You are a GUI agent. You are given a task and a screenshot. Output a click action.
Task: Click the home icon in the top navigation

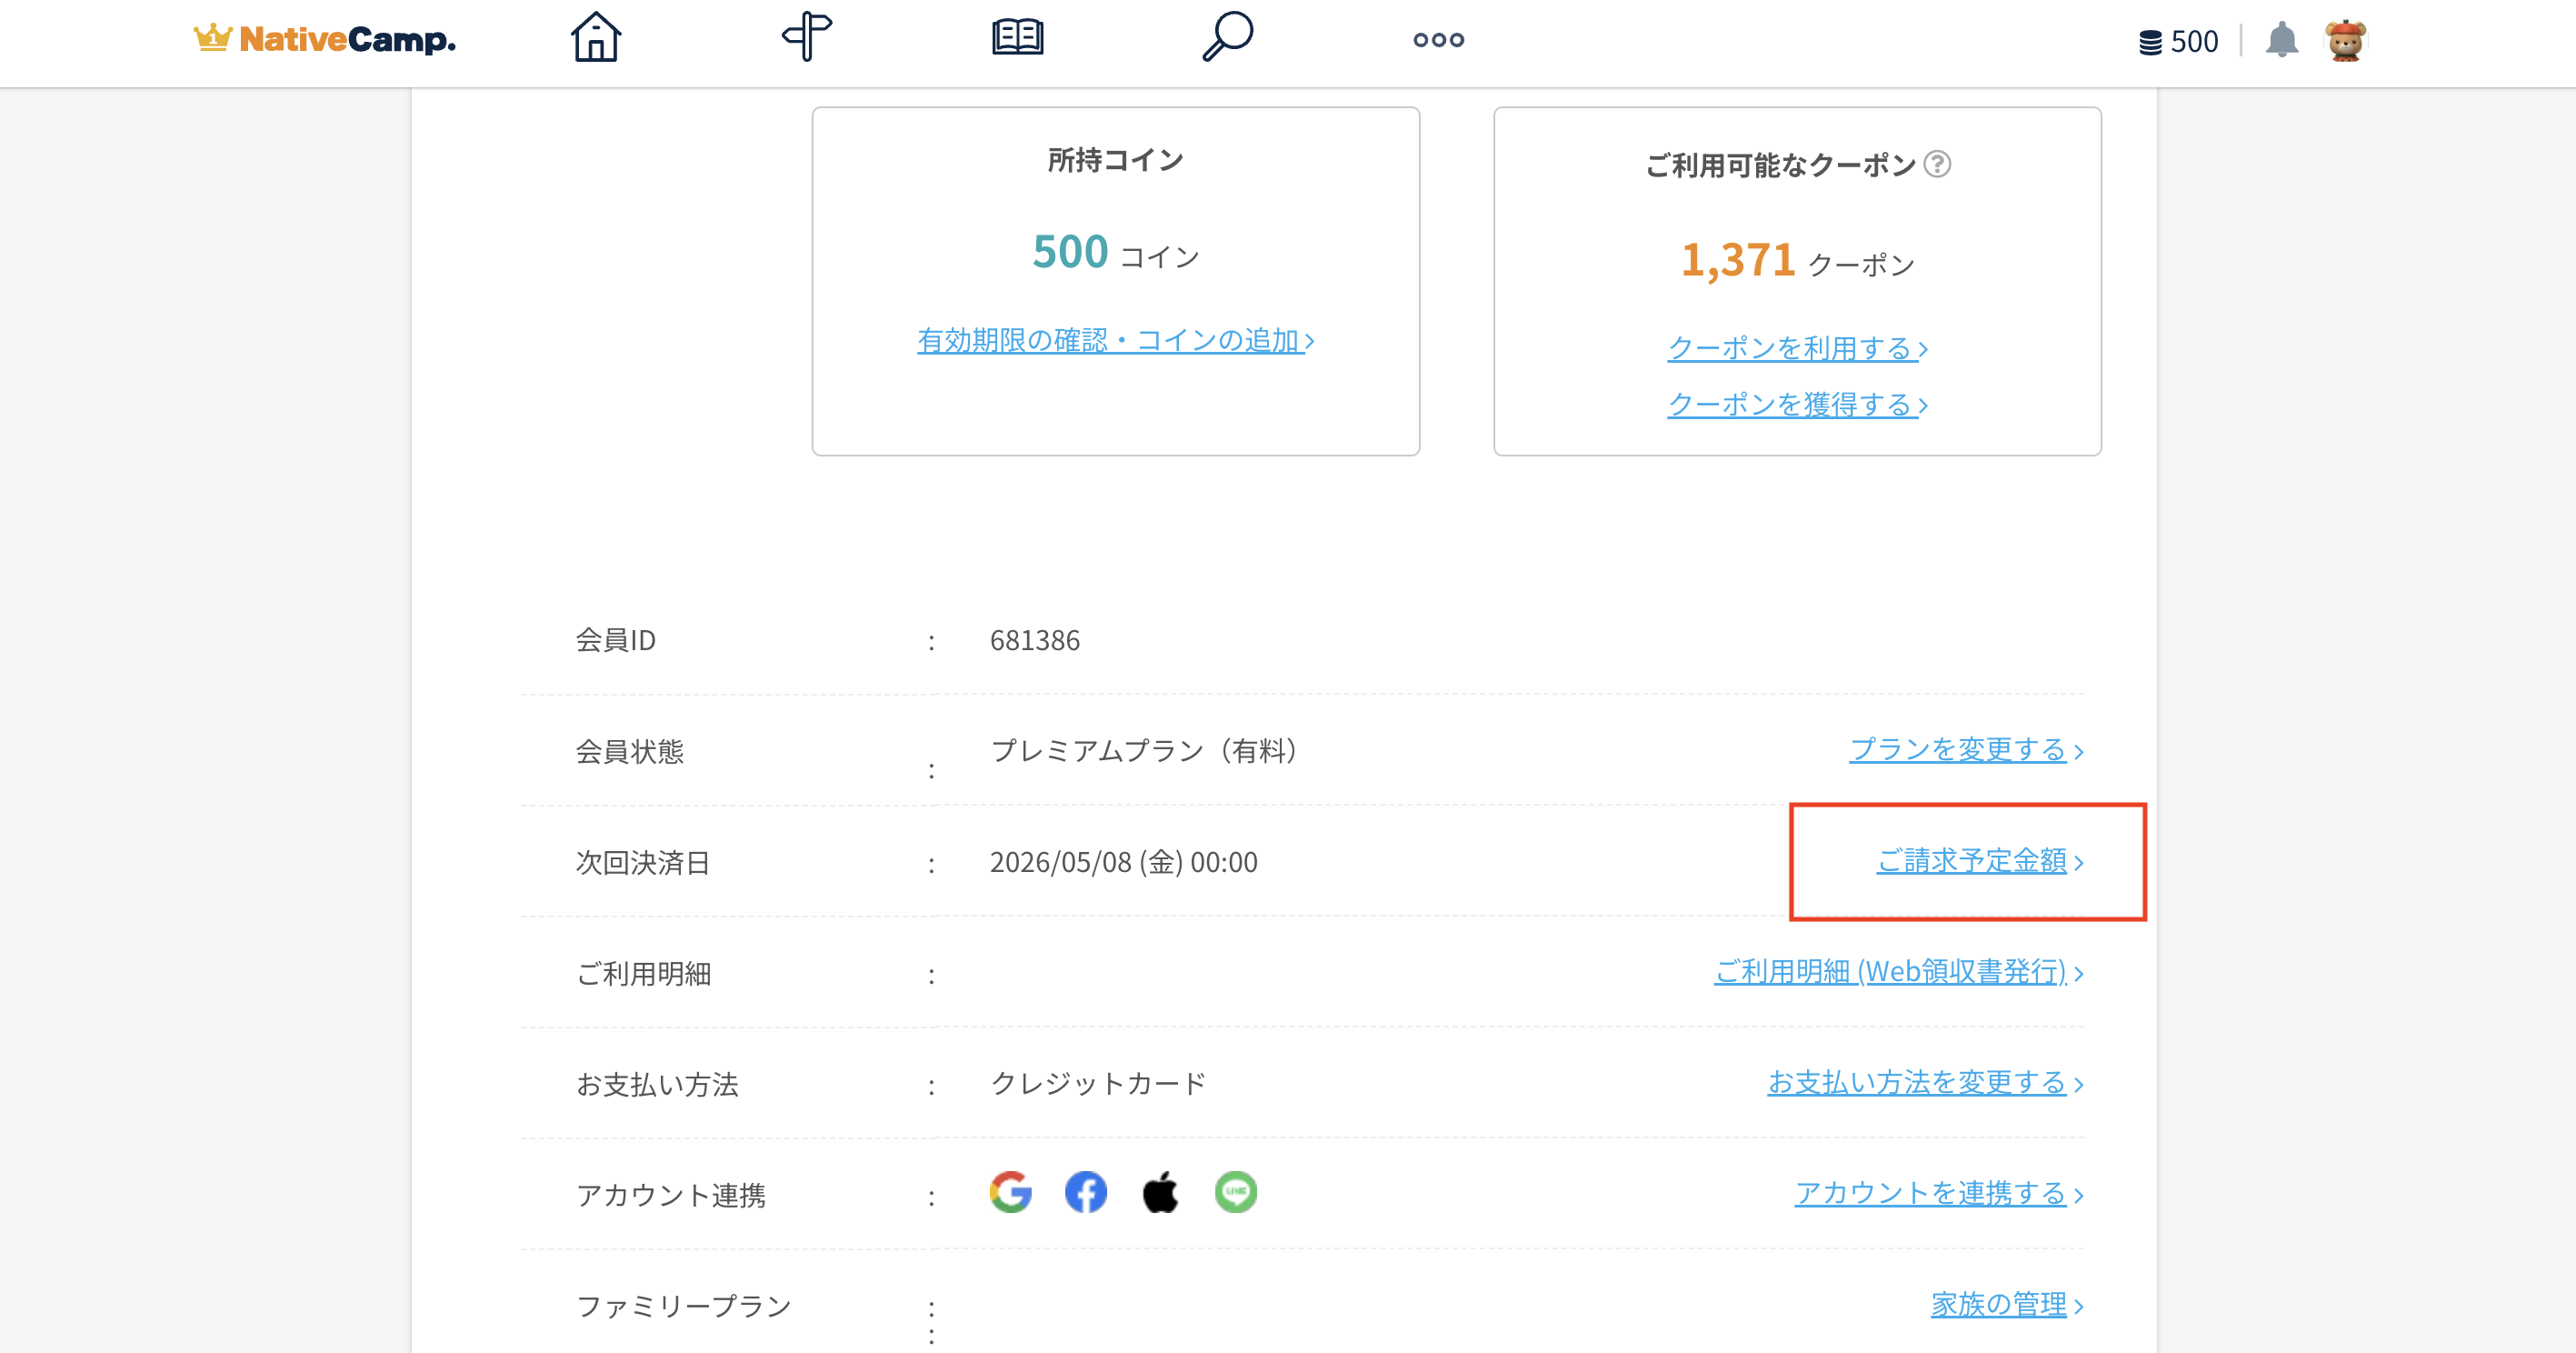(x=596, y=38)
